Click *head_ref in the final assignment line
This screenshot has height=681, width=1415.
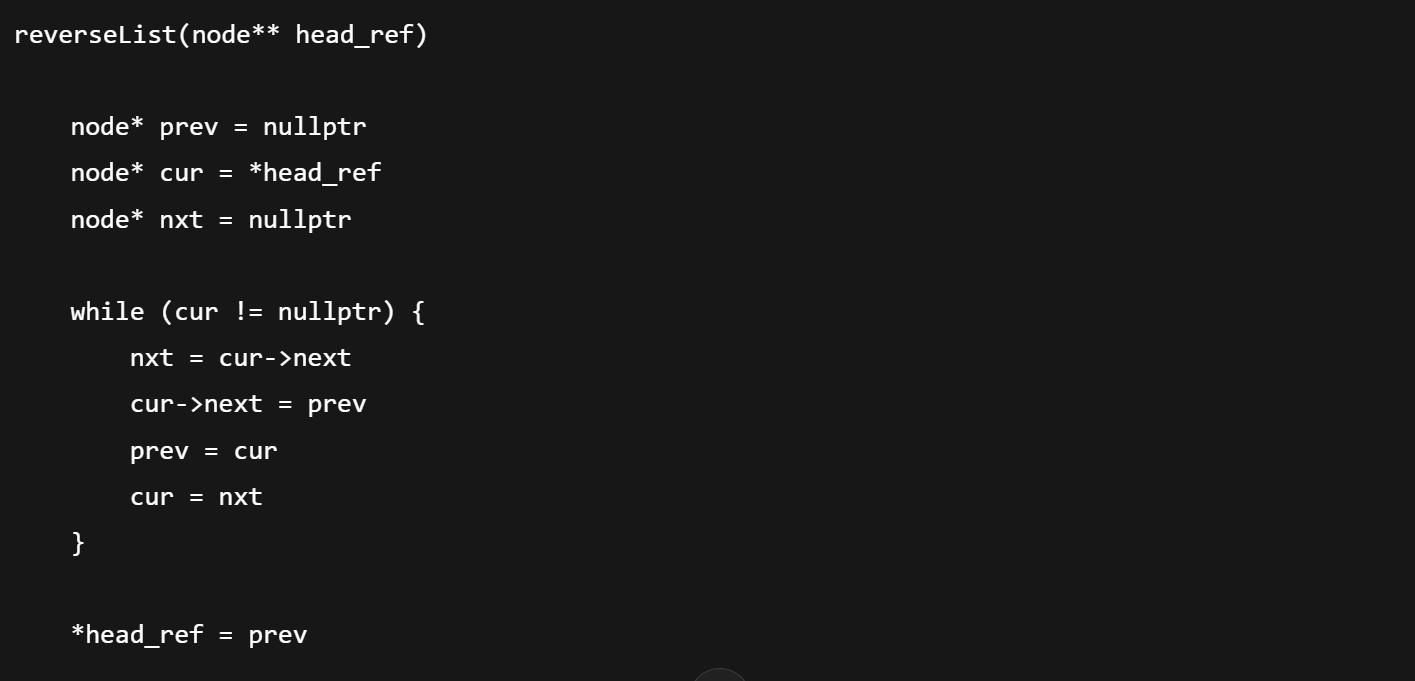[137, 635]
